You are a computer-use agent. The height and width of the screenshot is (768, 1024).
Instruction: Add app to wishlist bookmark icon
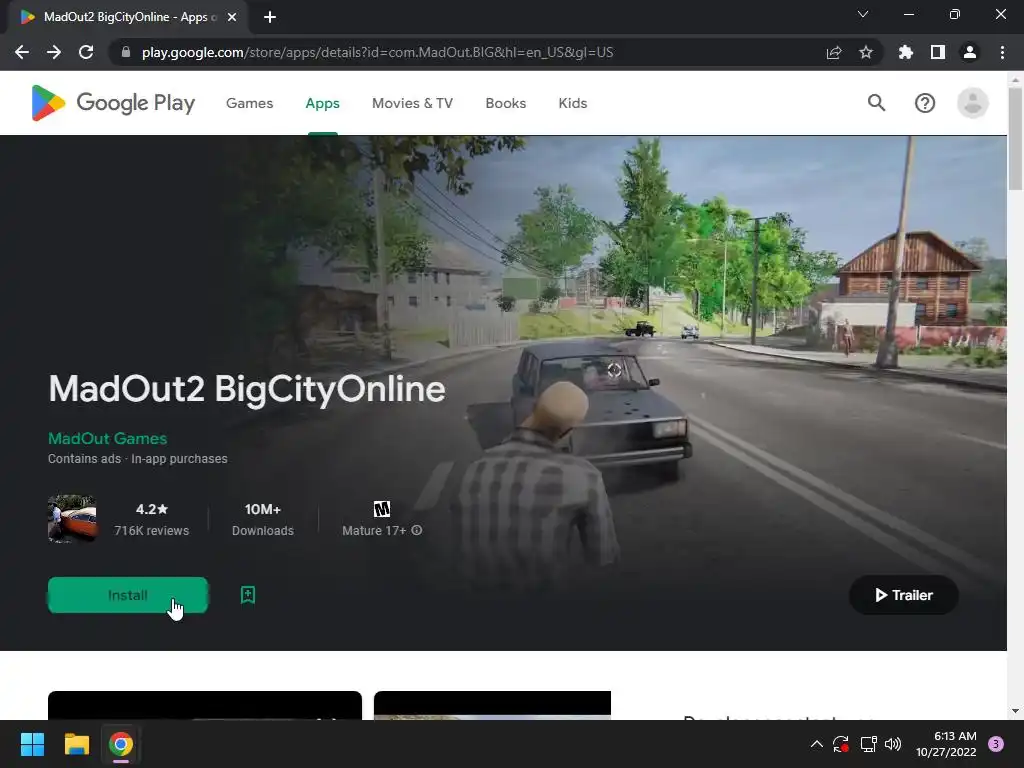coord(248,595)
